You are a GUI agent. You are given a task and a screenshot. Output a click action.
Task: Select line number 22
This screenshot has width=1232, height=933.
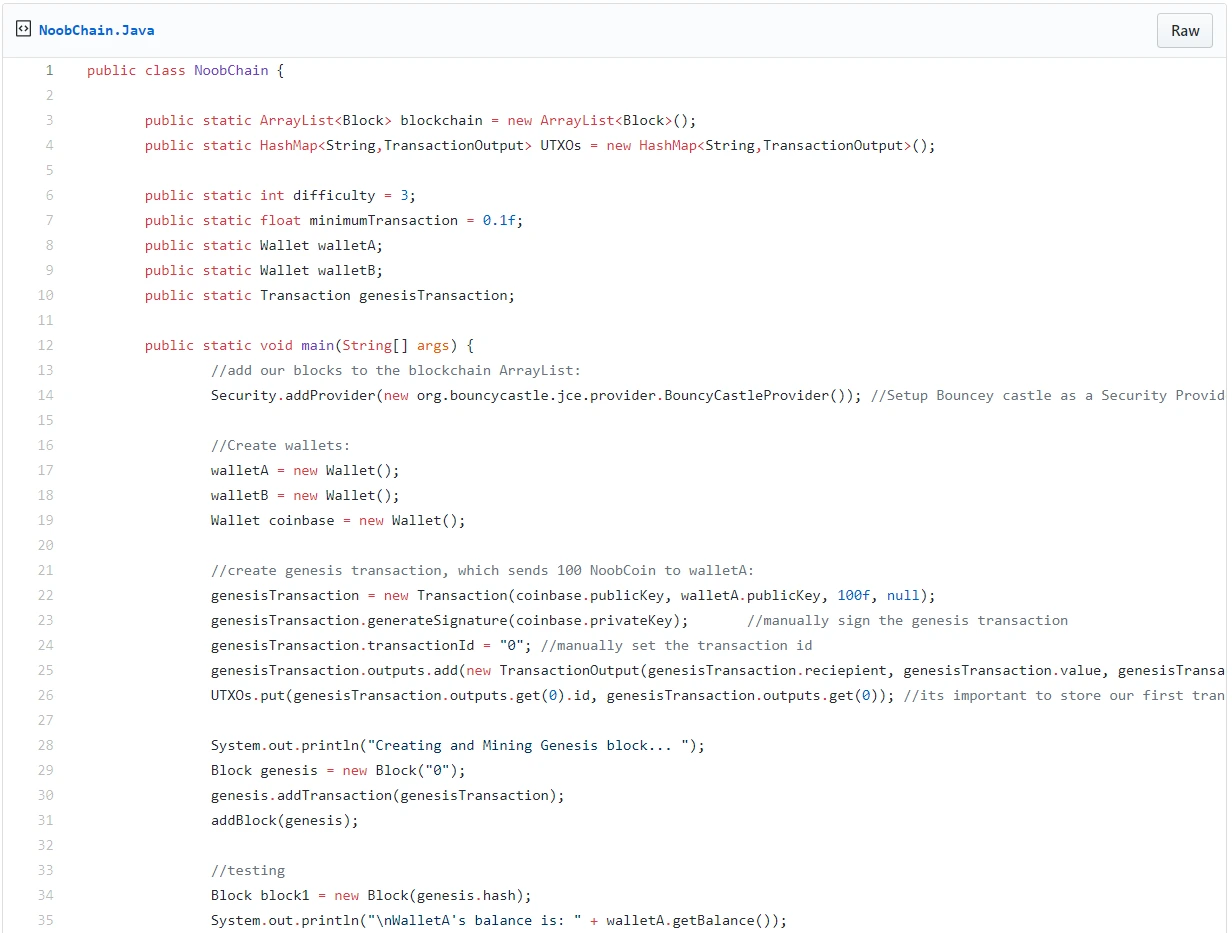pos(46,595)
